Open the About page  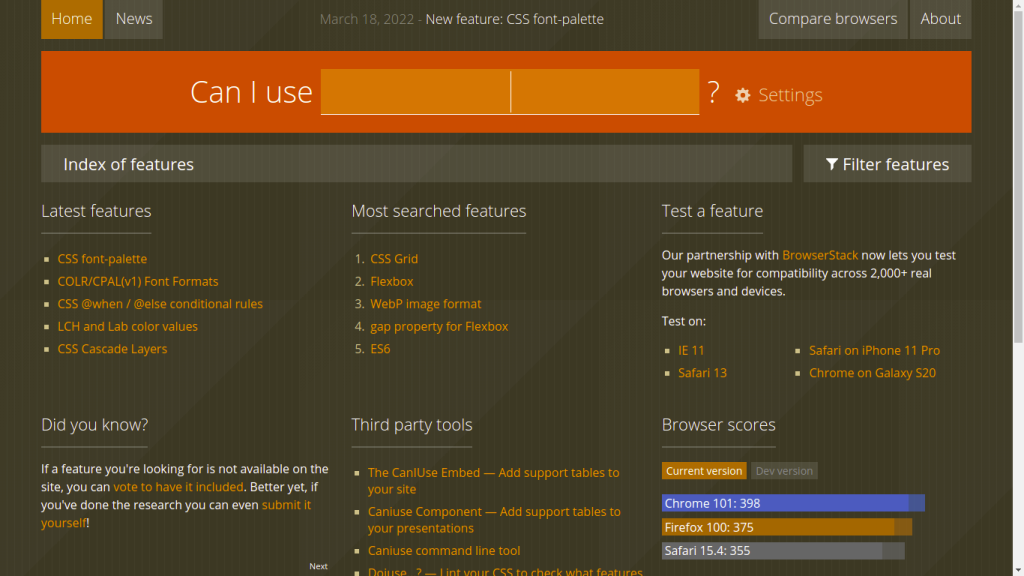click(x=940, y=19)
